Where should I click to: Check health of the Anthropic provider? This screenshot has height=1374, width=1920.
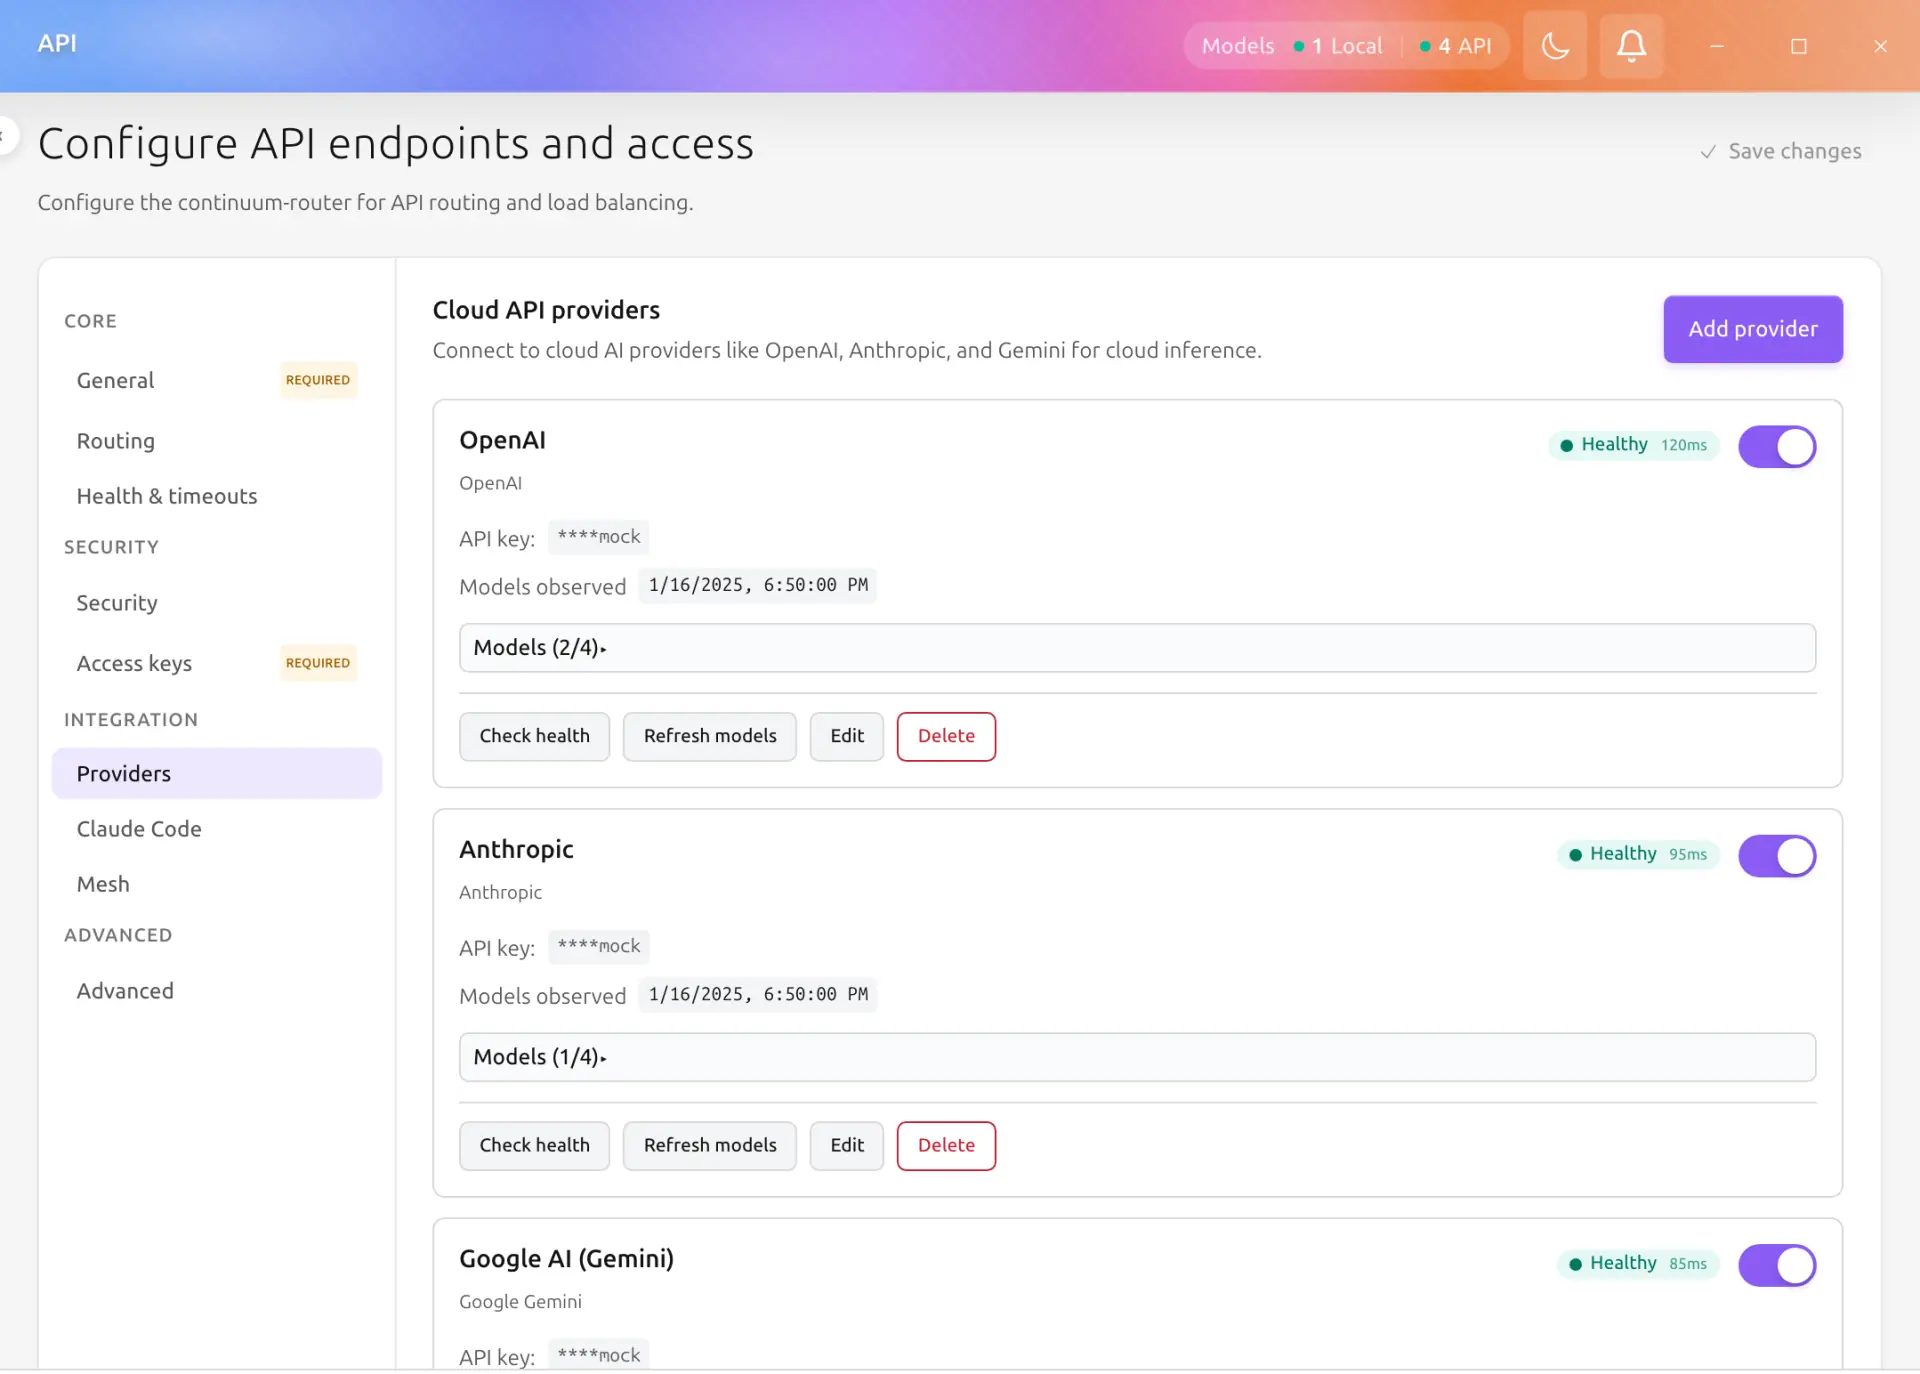coord(534,1145)
